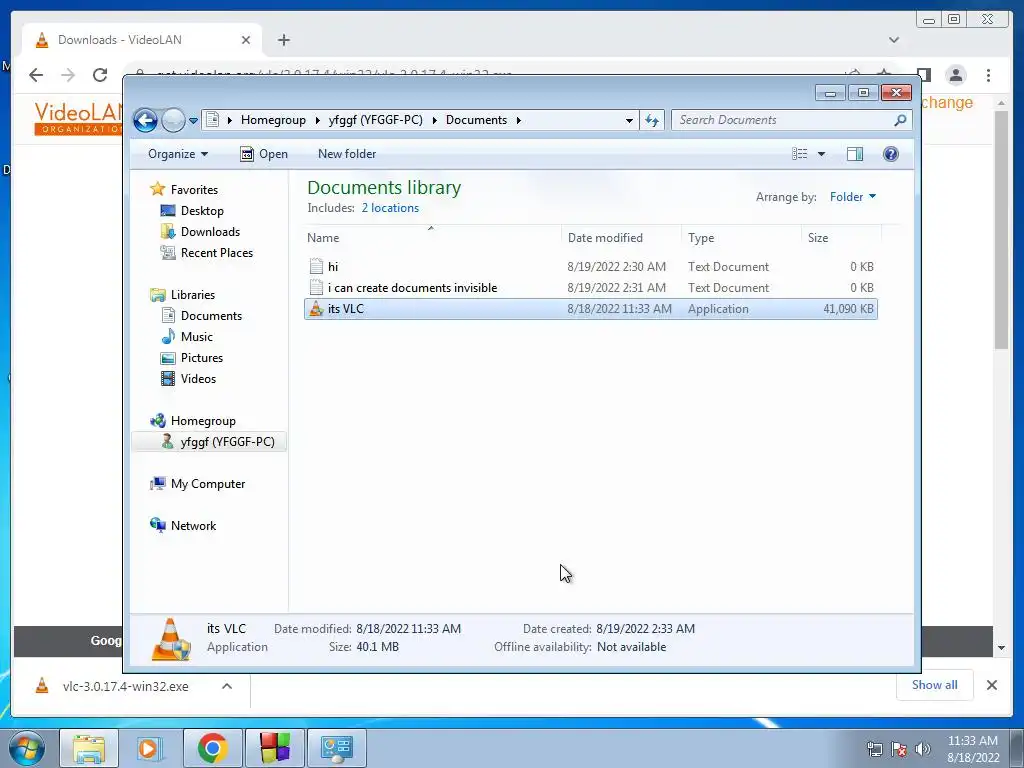The width and height of the screenshot is (1024, 768).
Task: Click Open in the Explorer toolbar
Action: click(x=264, y=154)
